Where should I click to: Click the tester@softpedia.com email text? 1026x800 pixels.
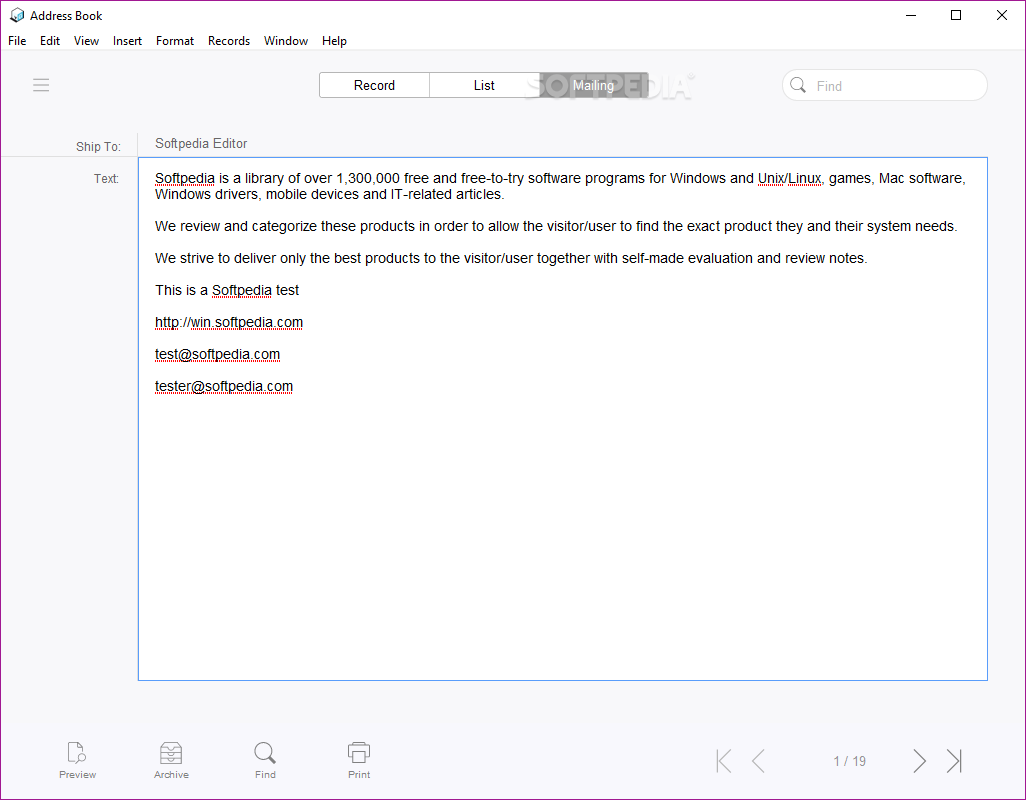pos(224,386)
